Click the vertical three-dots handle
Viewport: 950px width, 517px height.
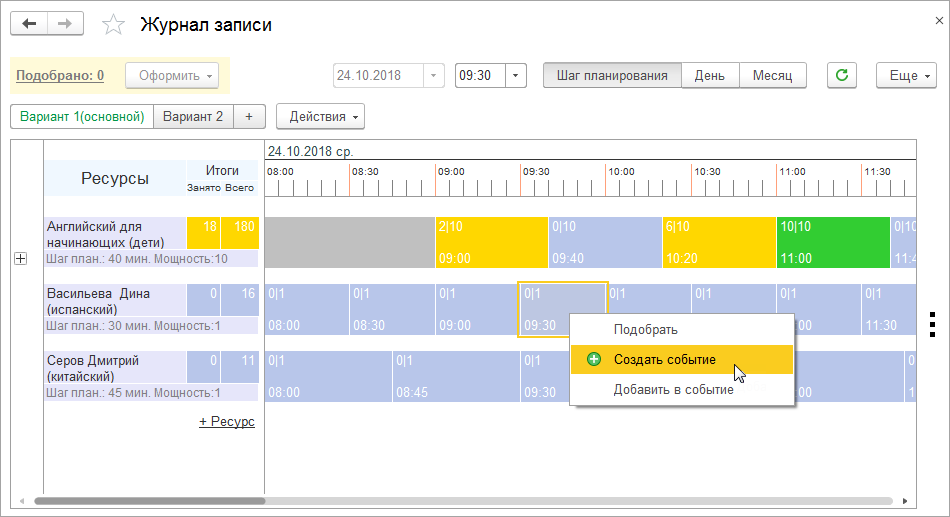pos(931,325)
